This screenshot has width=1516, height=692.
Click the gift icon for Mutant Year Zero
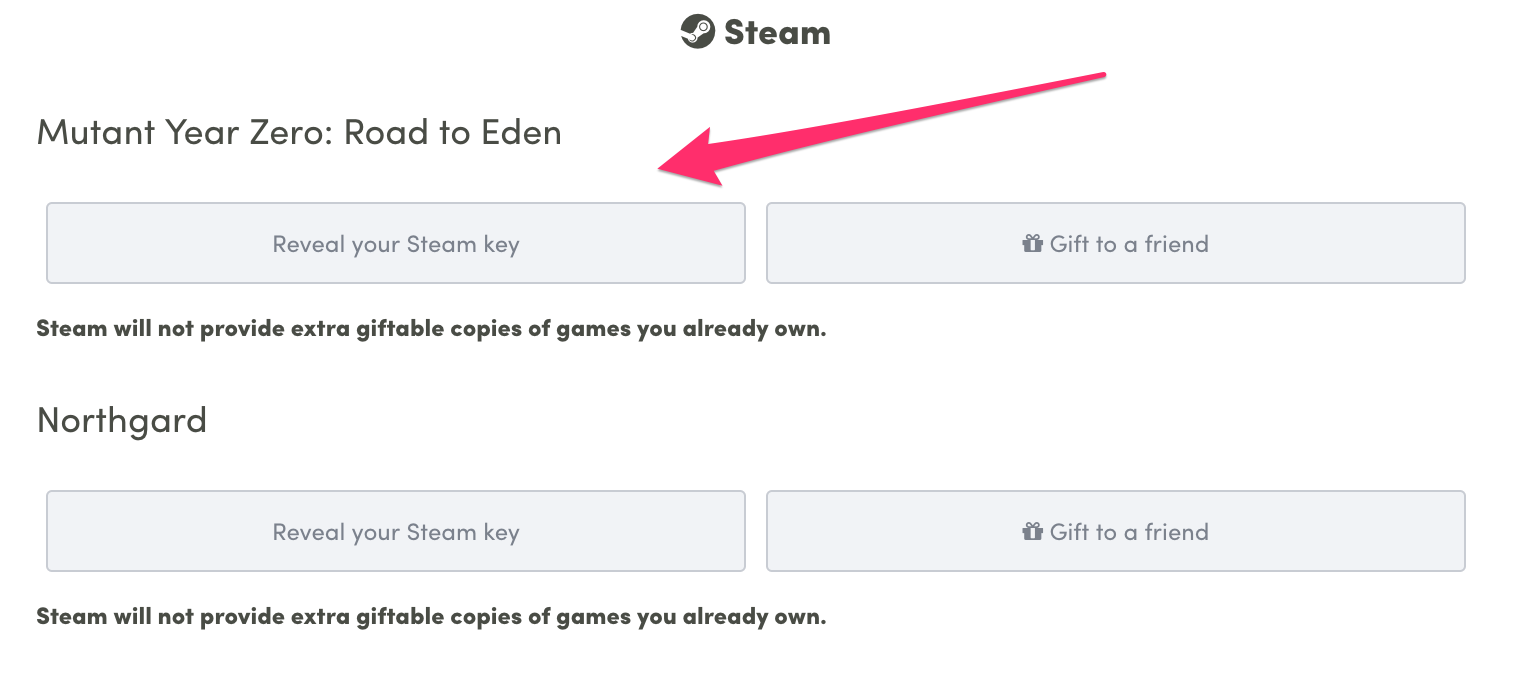pyautogui.click(x=1032, y=243)
